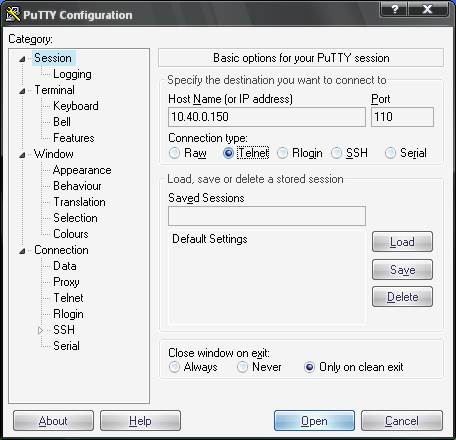456x440 pixels.
Task: Open Colours settings category
Action: (71, 234)
